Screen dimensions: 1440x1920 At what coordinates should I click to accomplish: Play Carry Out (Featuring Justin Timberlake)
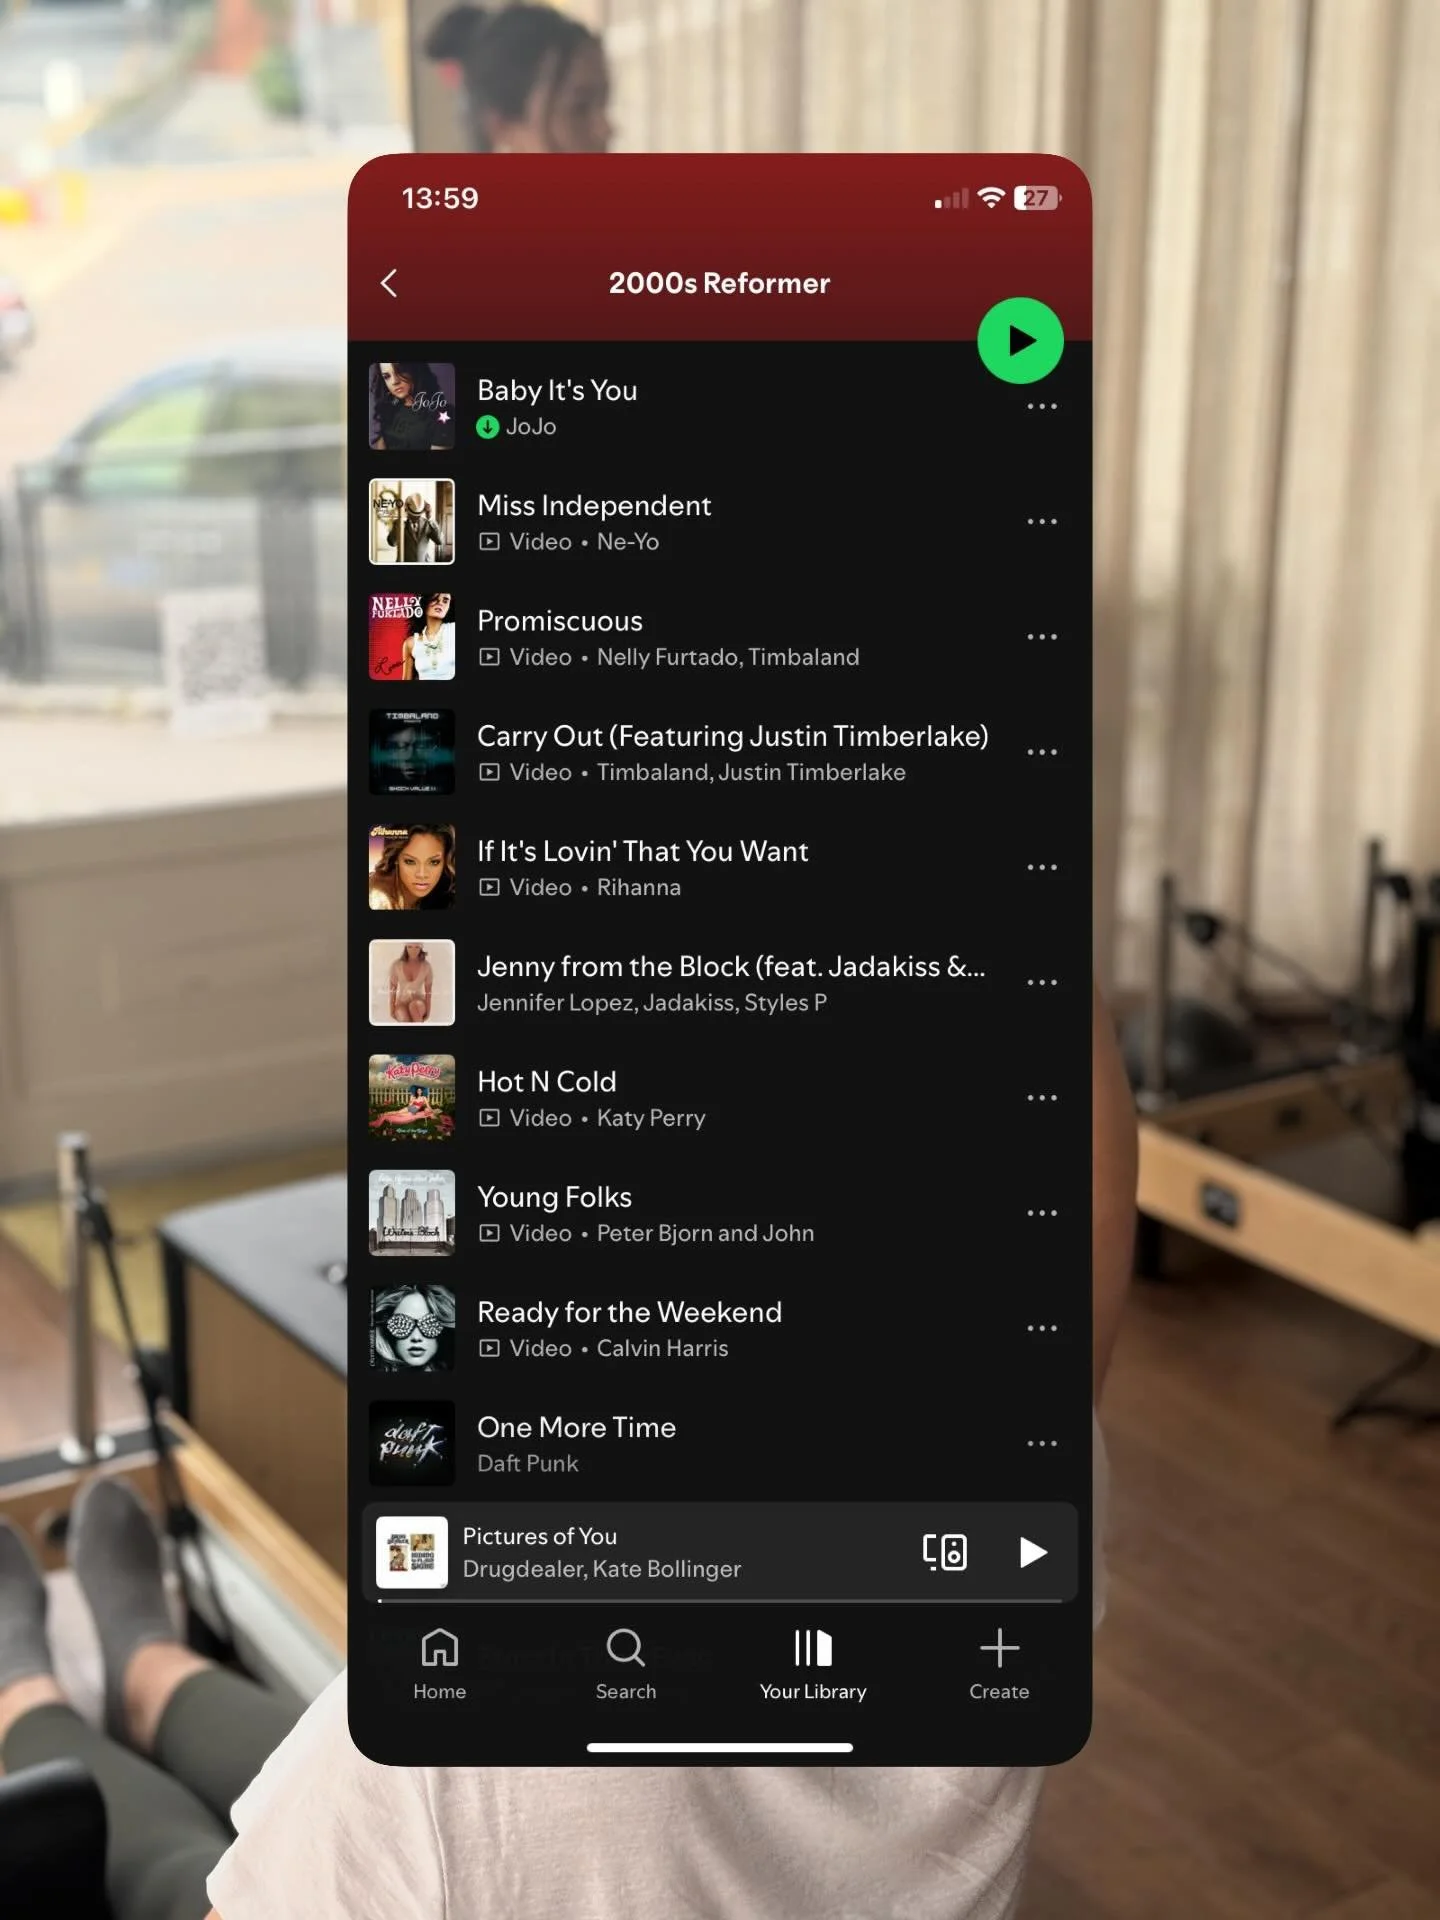click(x=732, y=736)
